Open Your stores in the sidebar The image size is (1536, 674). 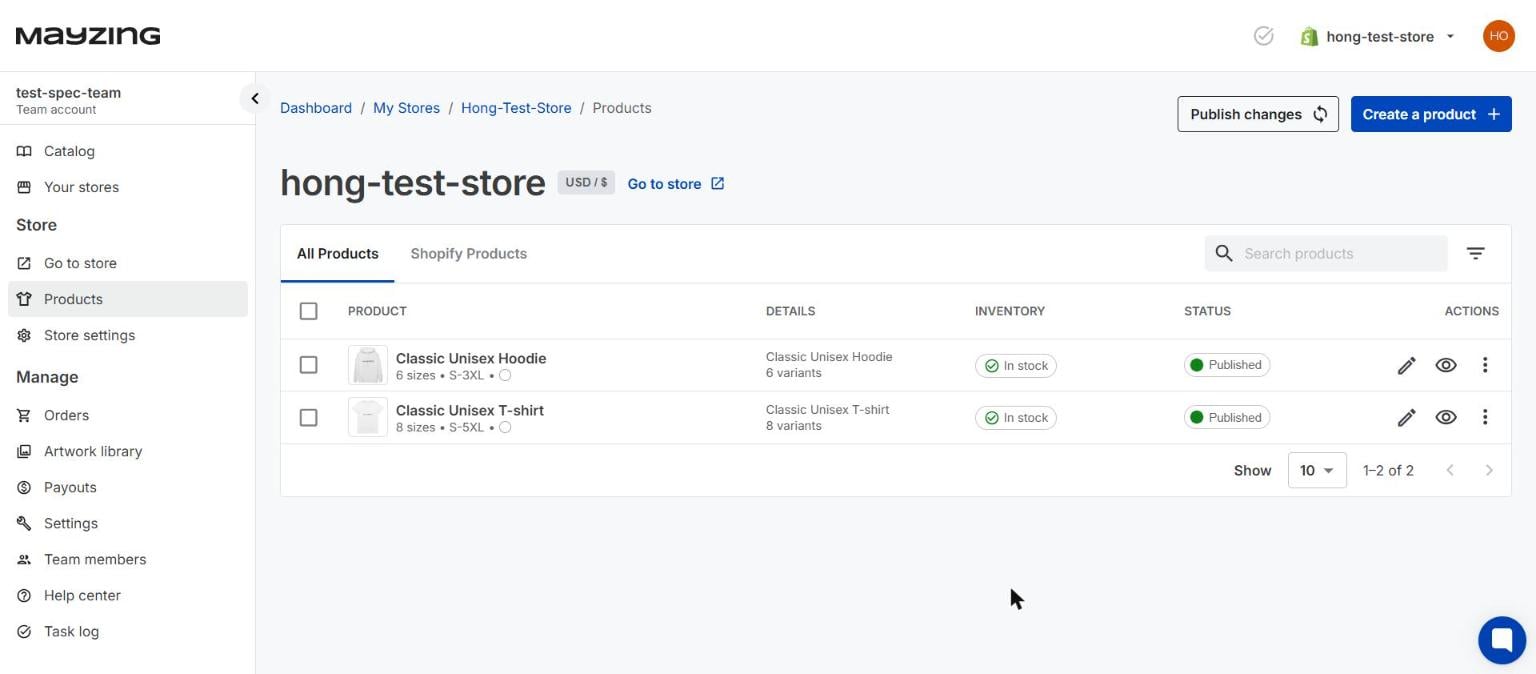(x=127, y=187)
